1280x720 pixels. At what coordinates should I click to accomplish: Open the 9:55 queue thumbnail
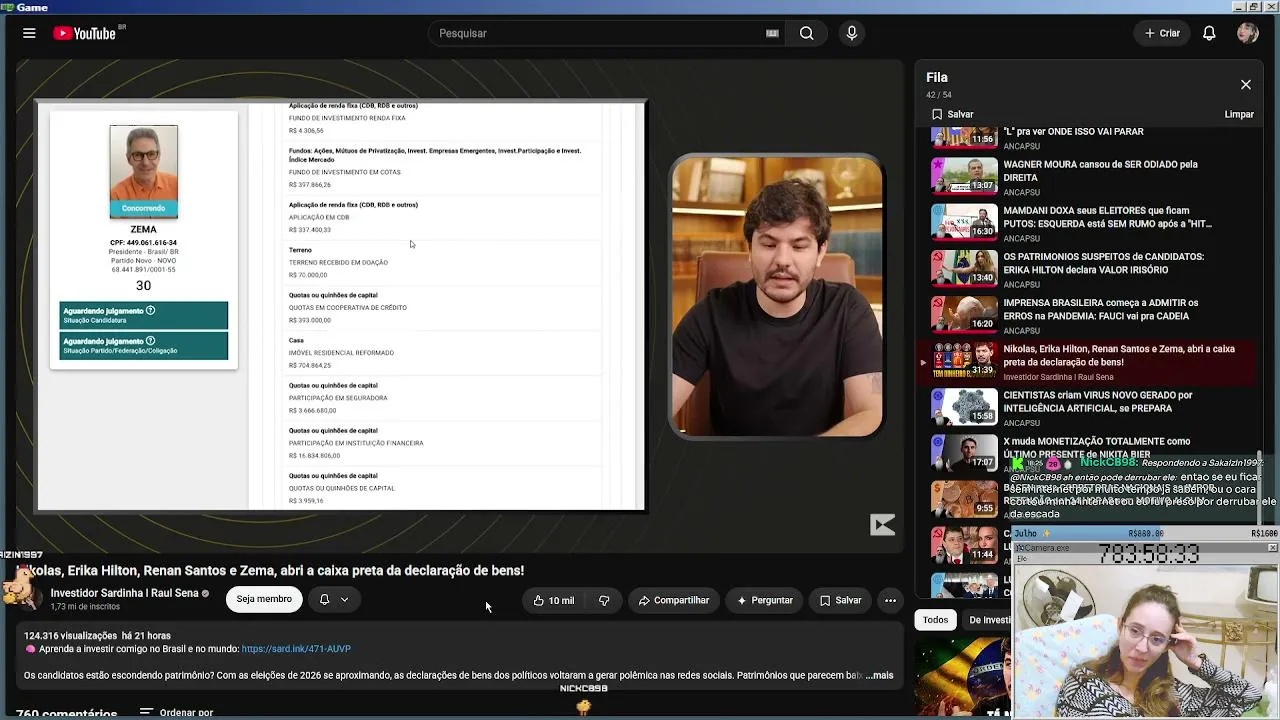pos(964,498)
